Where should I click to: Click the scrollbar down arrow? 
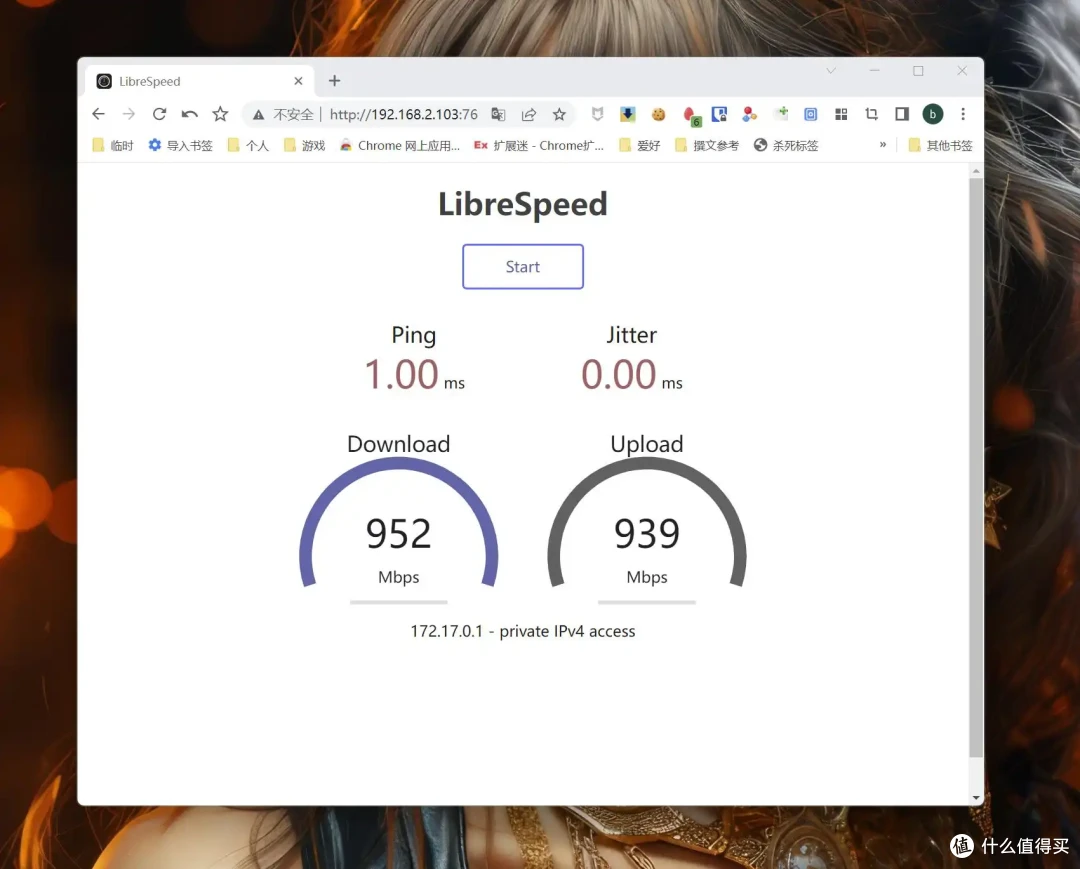click(976, 797)
